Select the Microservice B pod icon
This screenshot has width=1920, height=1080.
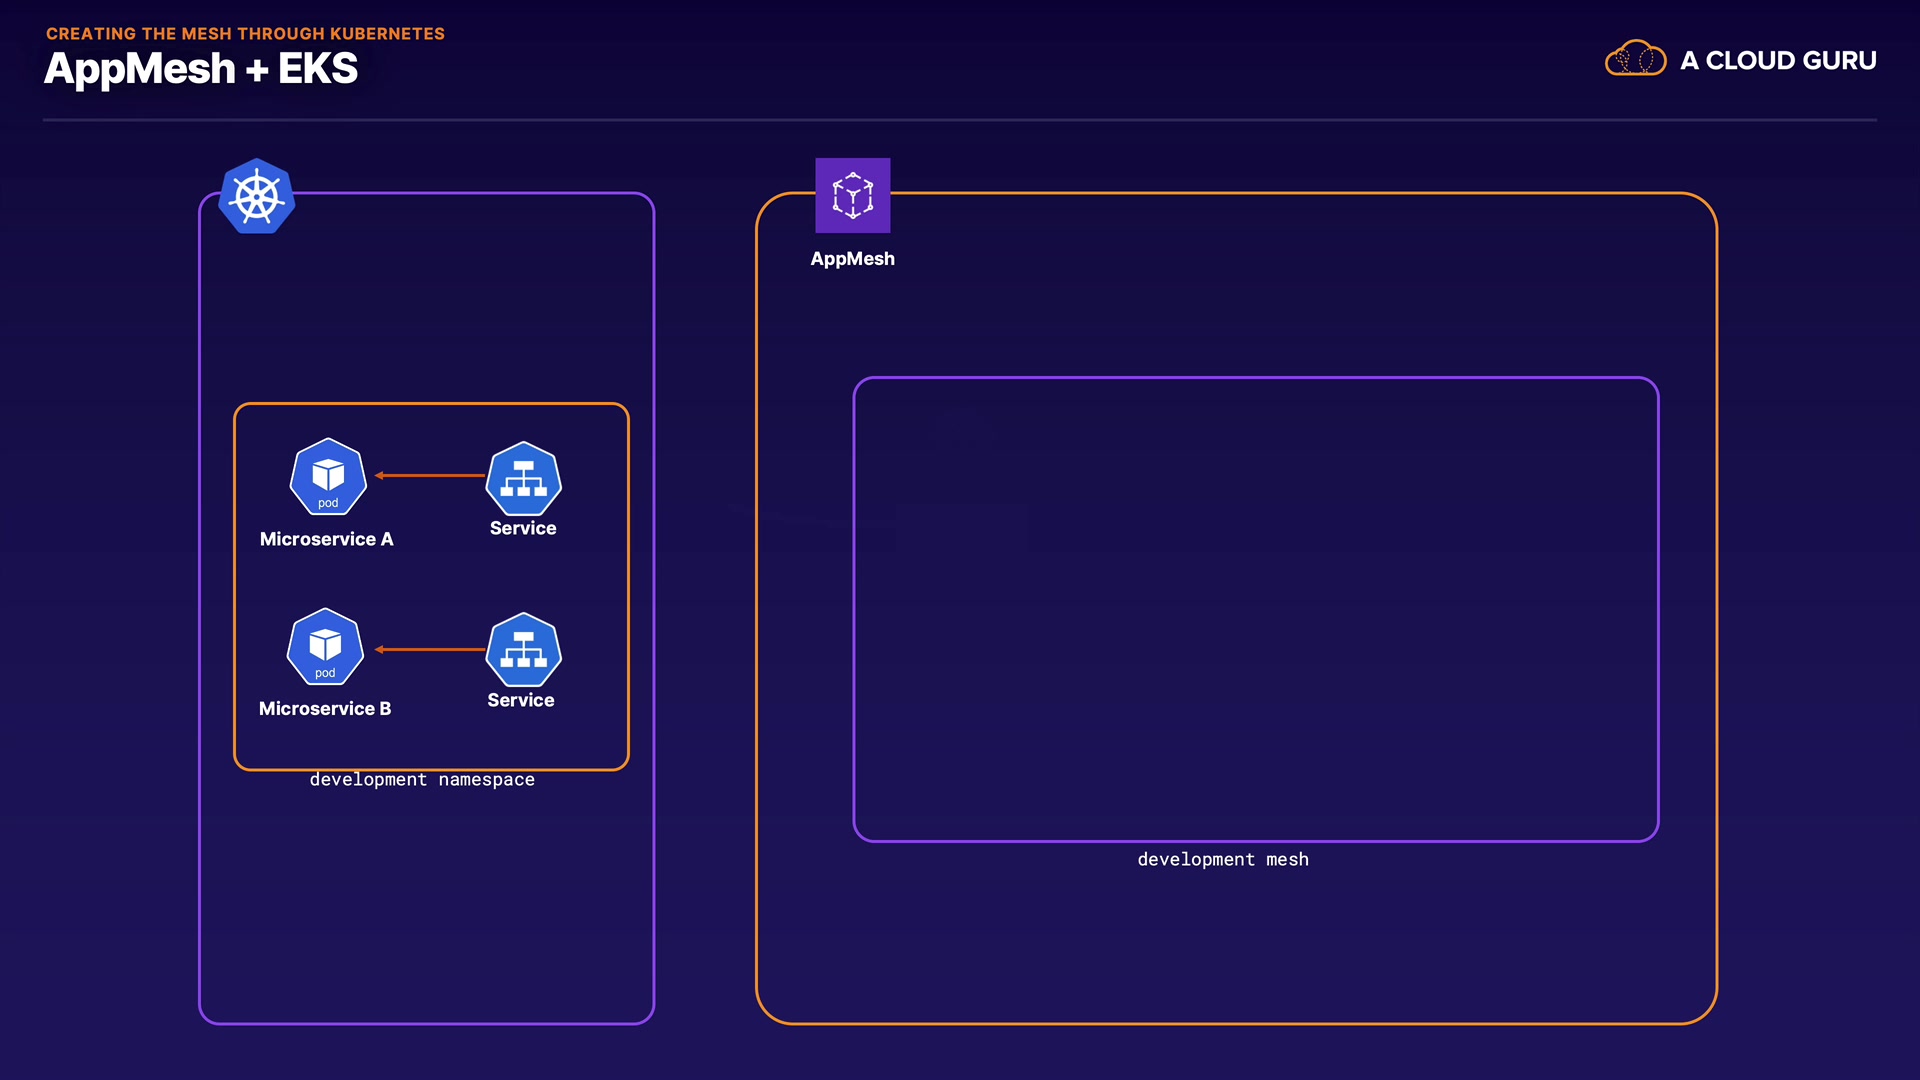(x=325, y=647)
